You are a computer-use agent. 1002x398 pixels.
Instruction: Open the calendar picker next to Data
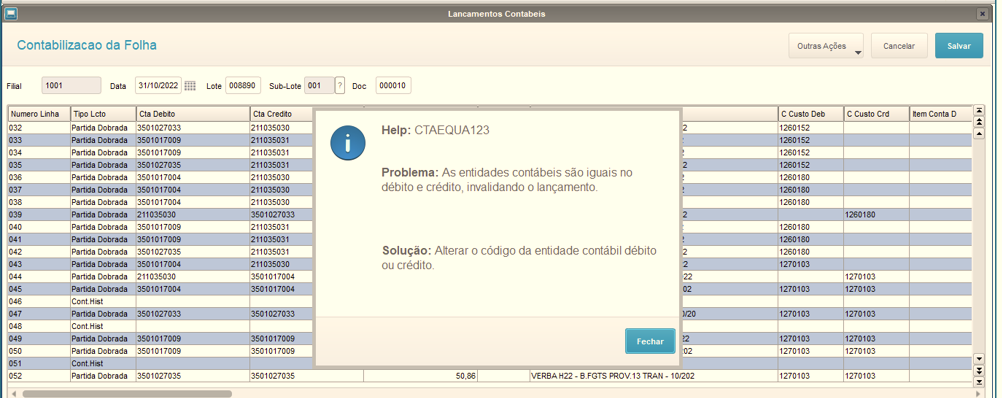tap(190, 86)
